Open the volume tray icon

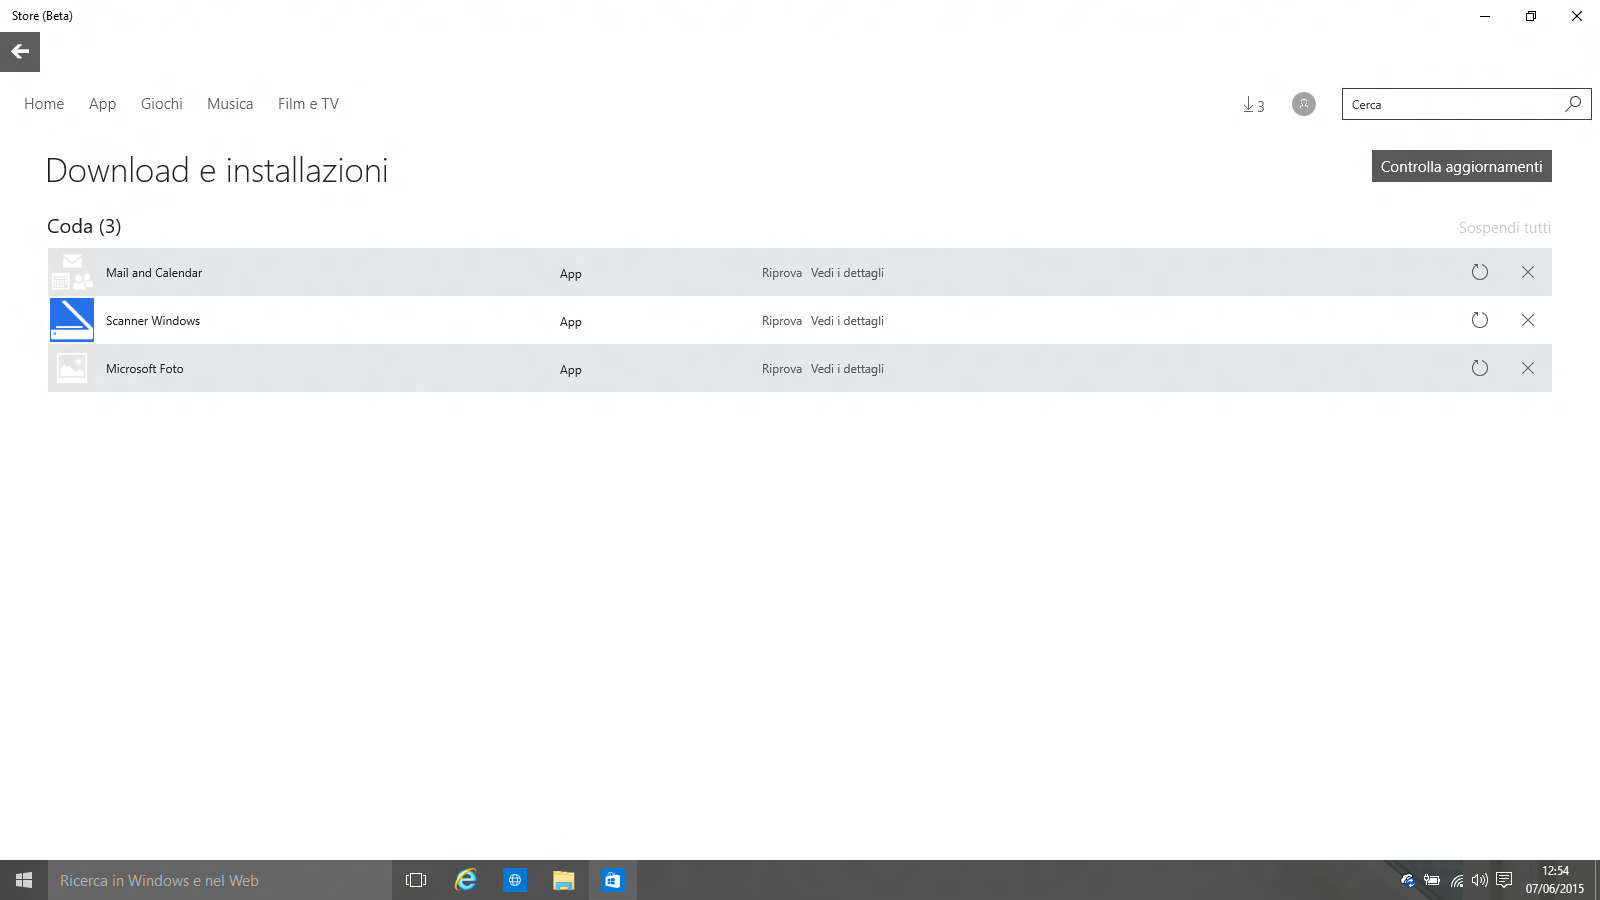[x=1480, y=881]
